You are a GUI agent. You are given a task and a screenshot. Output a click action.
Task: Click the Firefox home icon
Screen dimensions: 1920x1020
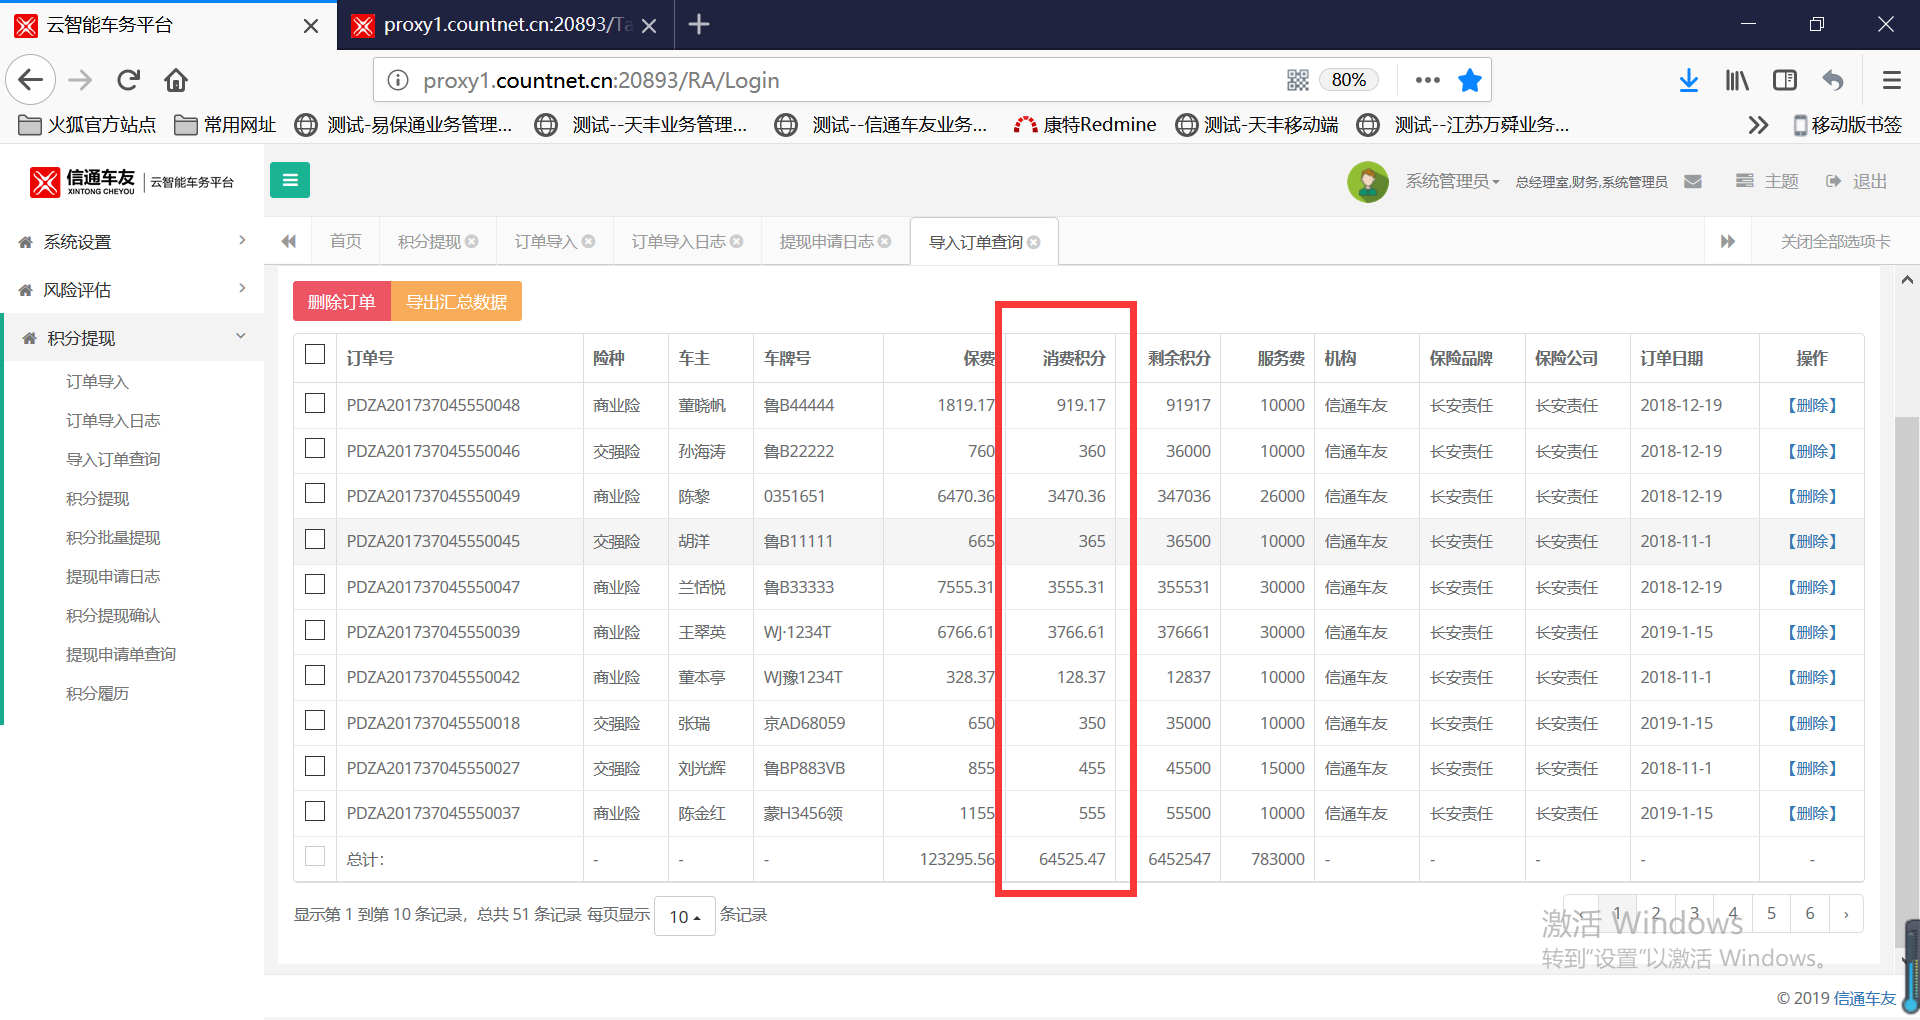tap(176, 80)
